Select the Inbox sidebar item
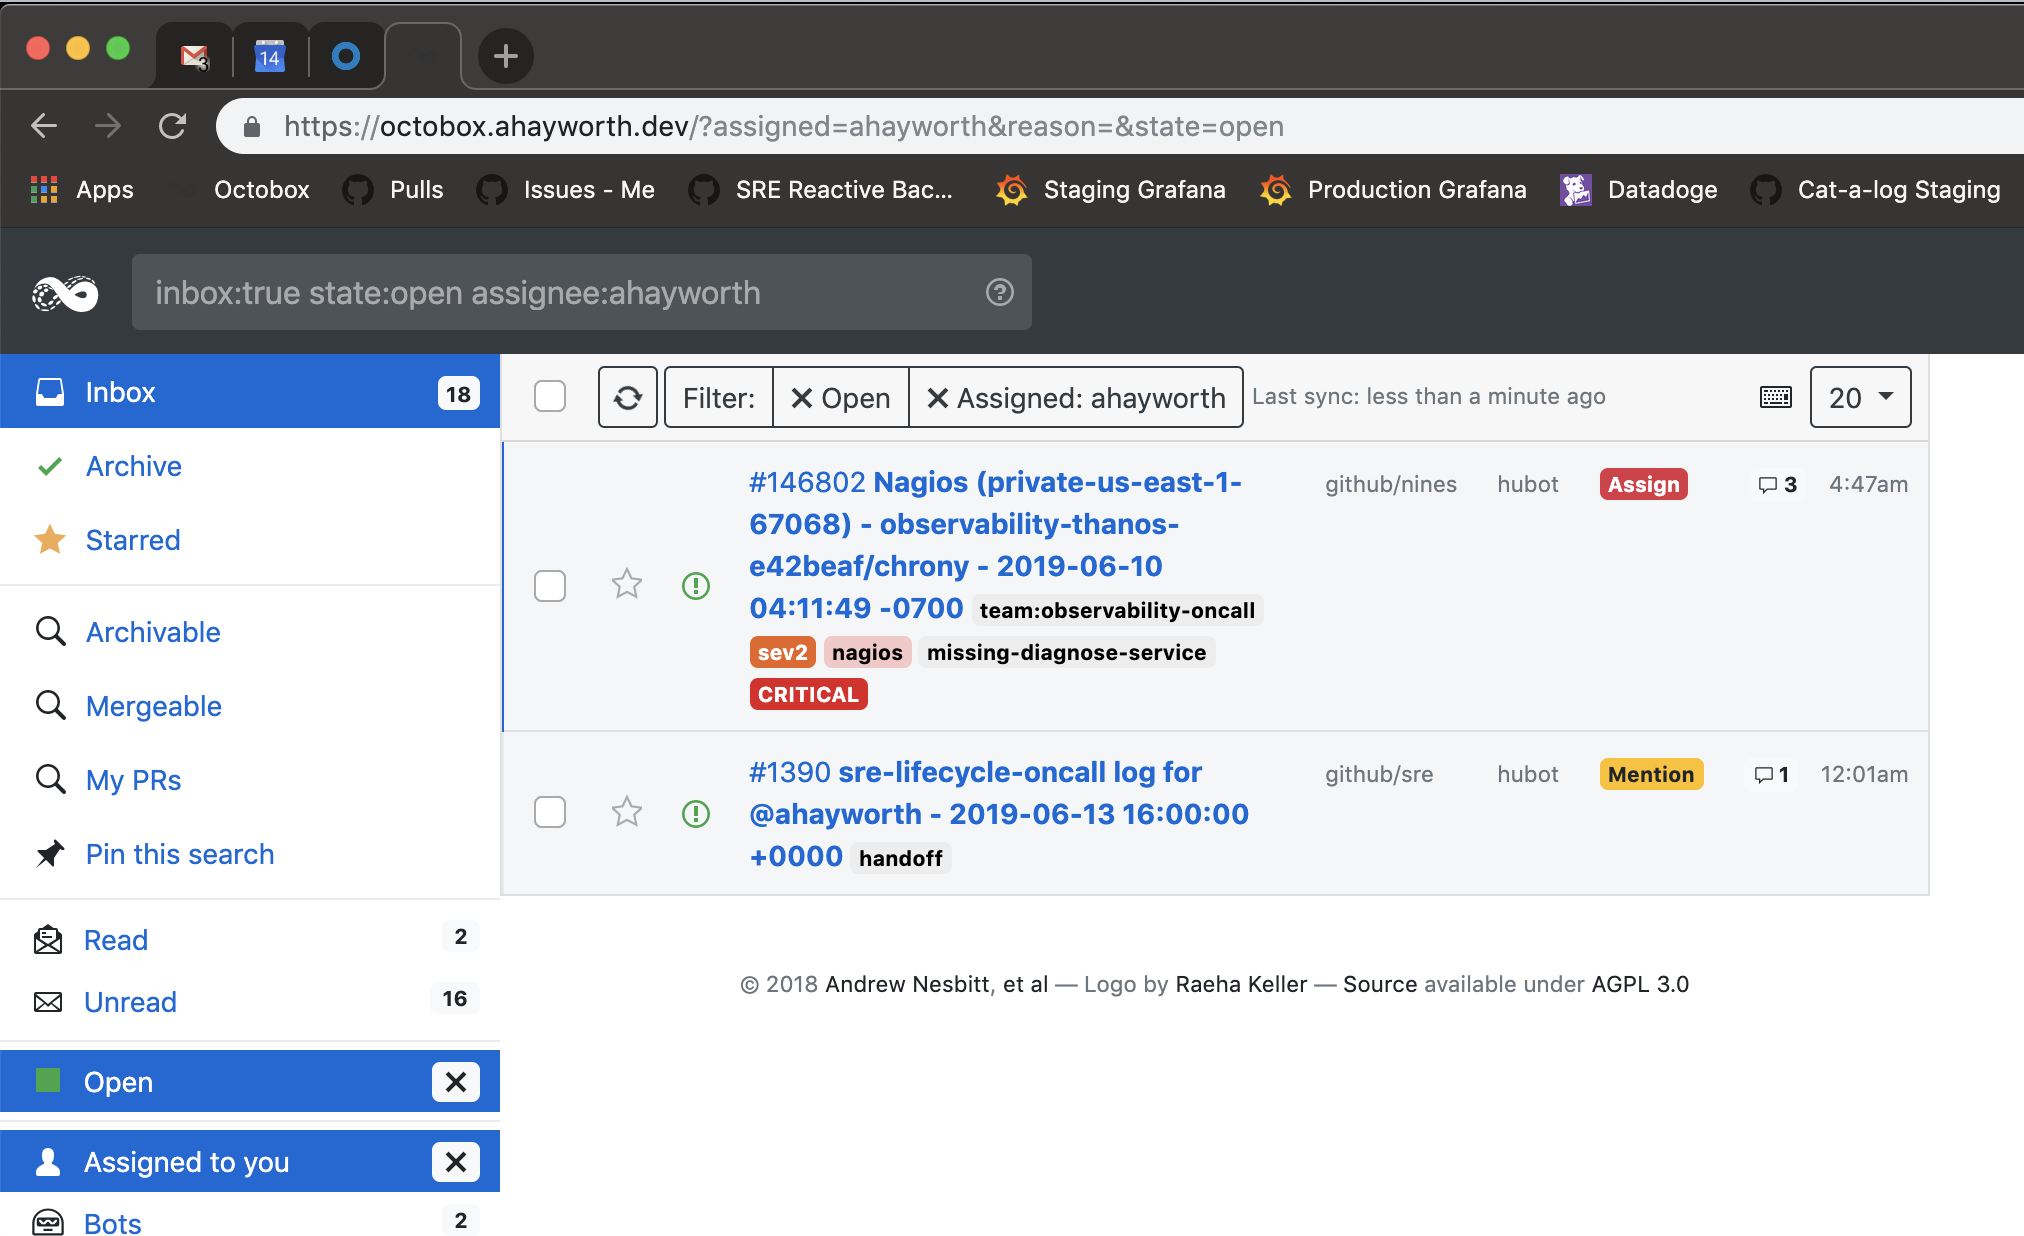The height and width of the screenshot is (1236, 2024). [250, 391]
